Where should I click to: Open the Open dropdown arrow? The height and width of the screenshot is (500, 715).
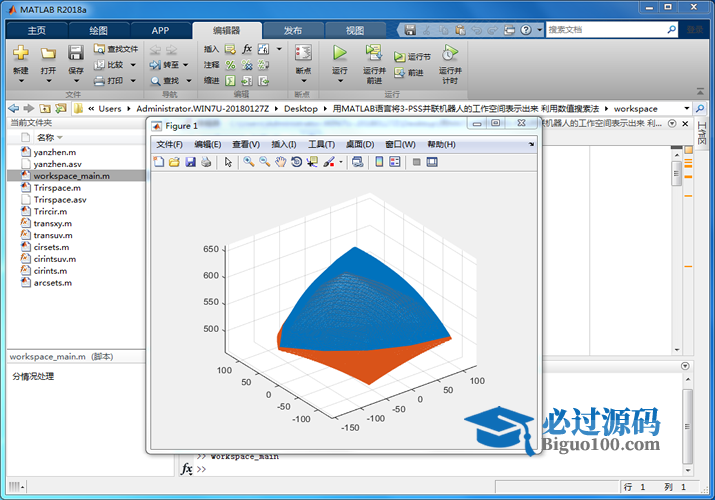[x=48, y=81]
